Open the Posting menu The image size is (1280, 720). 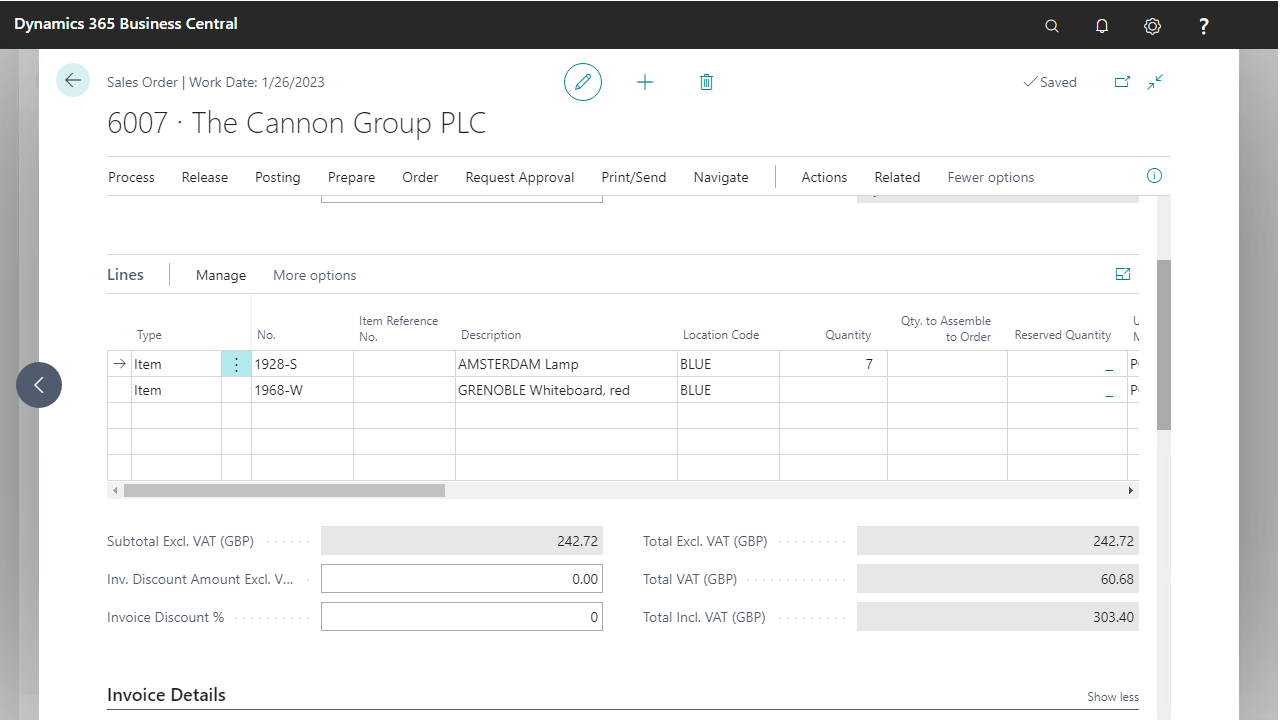coord(278,177)
